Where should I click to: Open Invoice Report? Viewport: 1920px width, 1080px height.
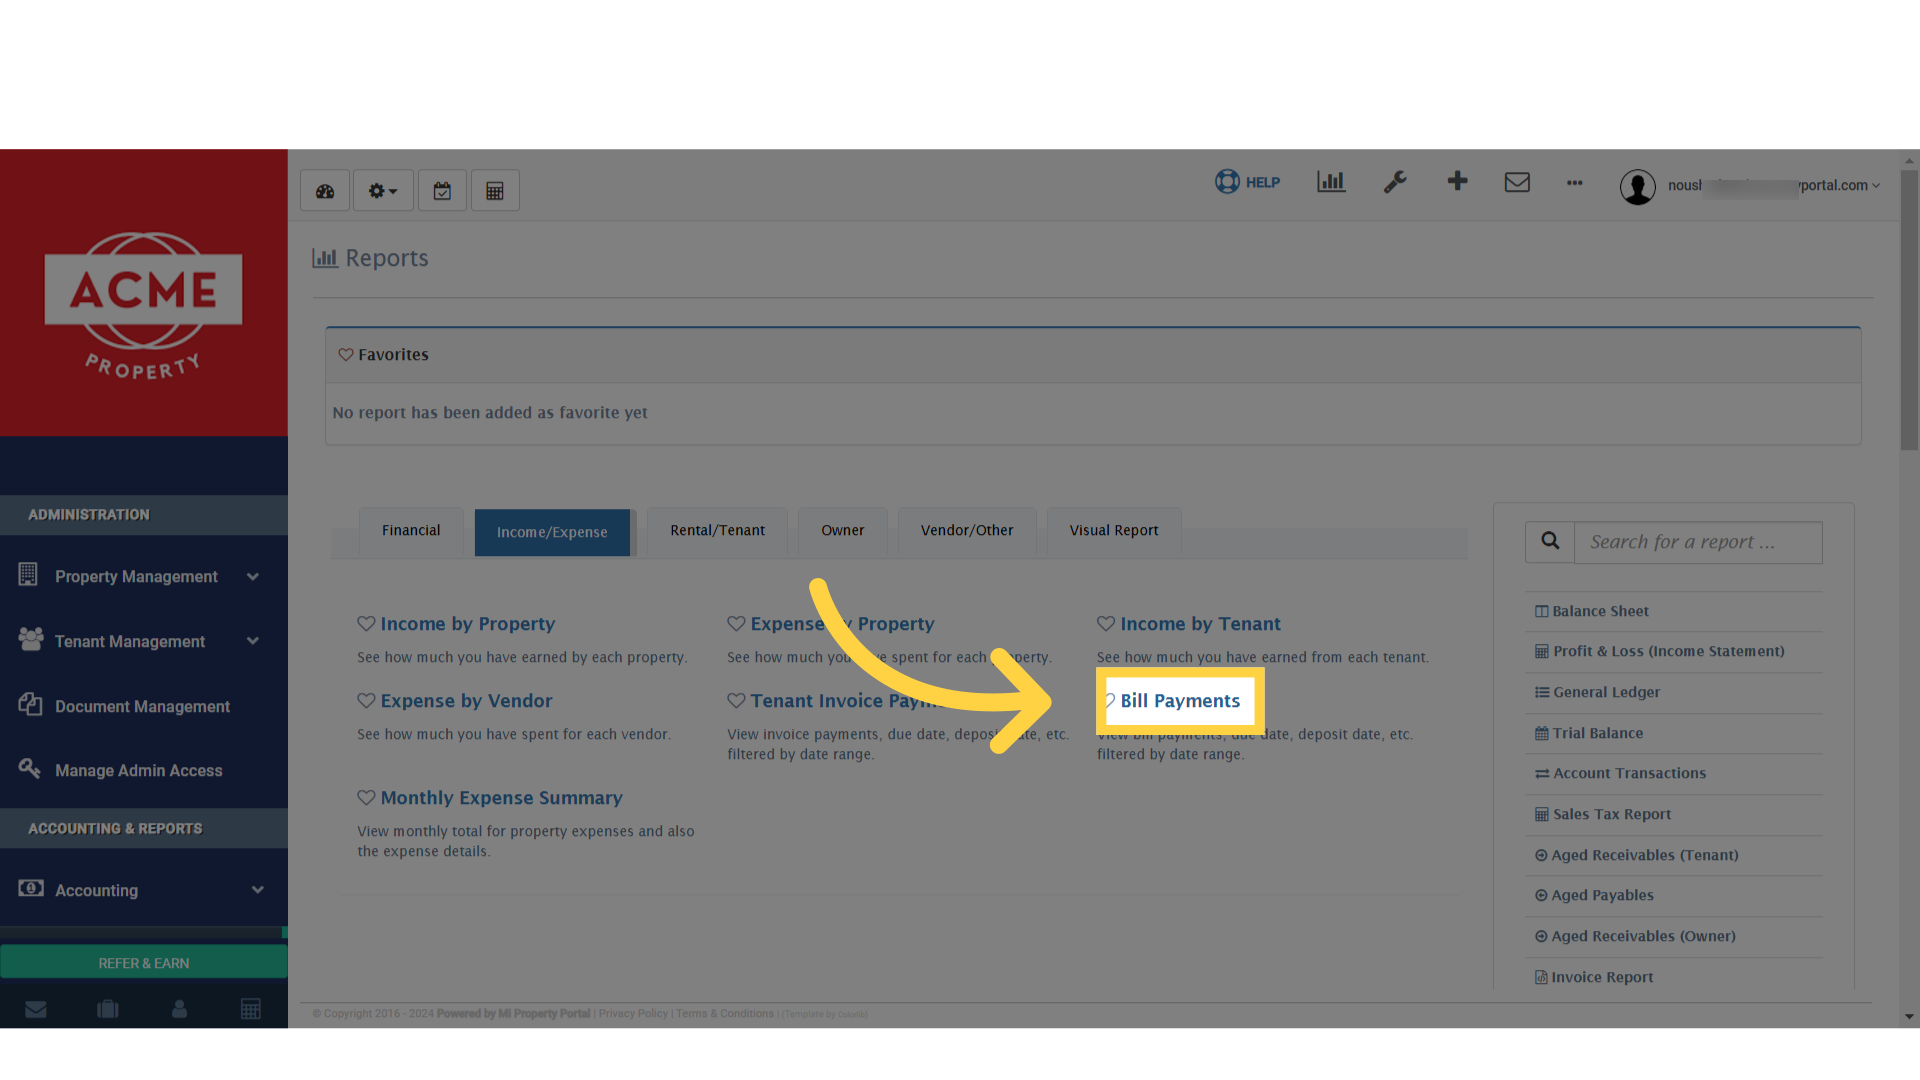click(1602, 977)
